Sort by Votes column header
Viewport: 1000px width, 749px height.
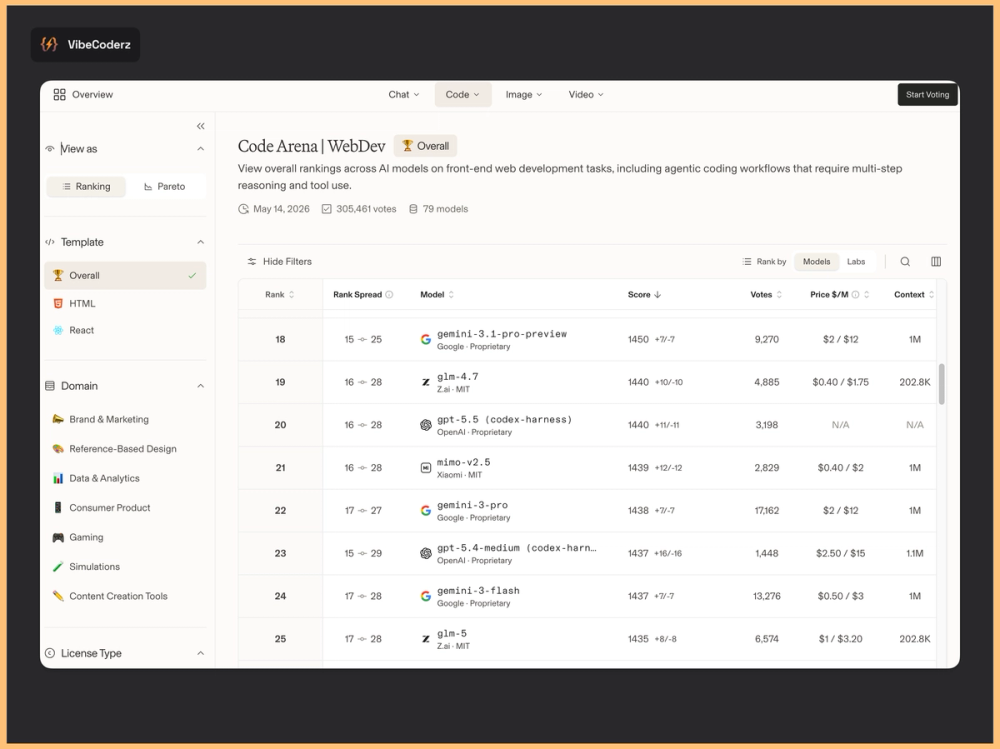(766, 295)
